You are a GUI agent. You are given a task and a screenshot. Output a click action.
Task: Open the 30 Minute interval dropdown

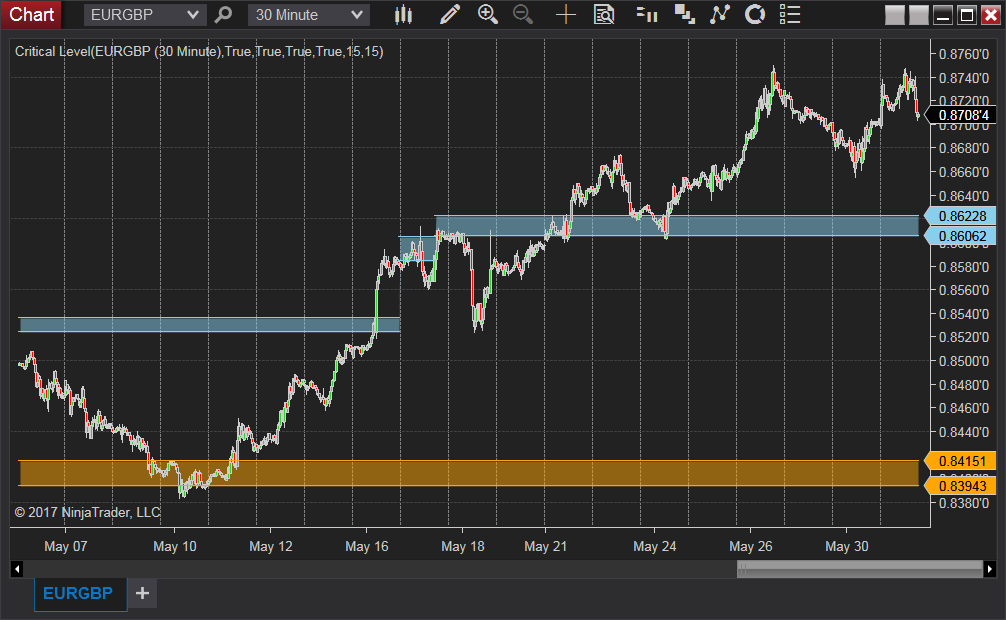click(307, 15)
